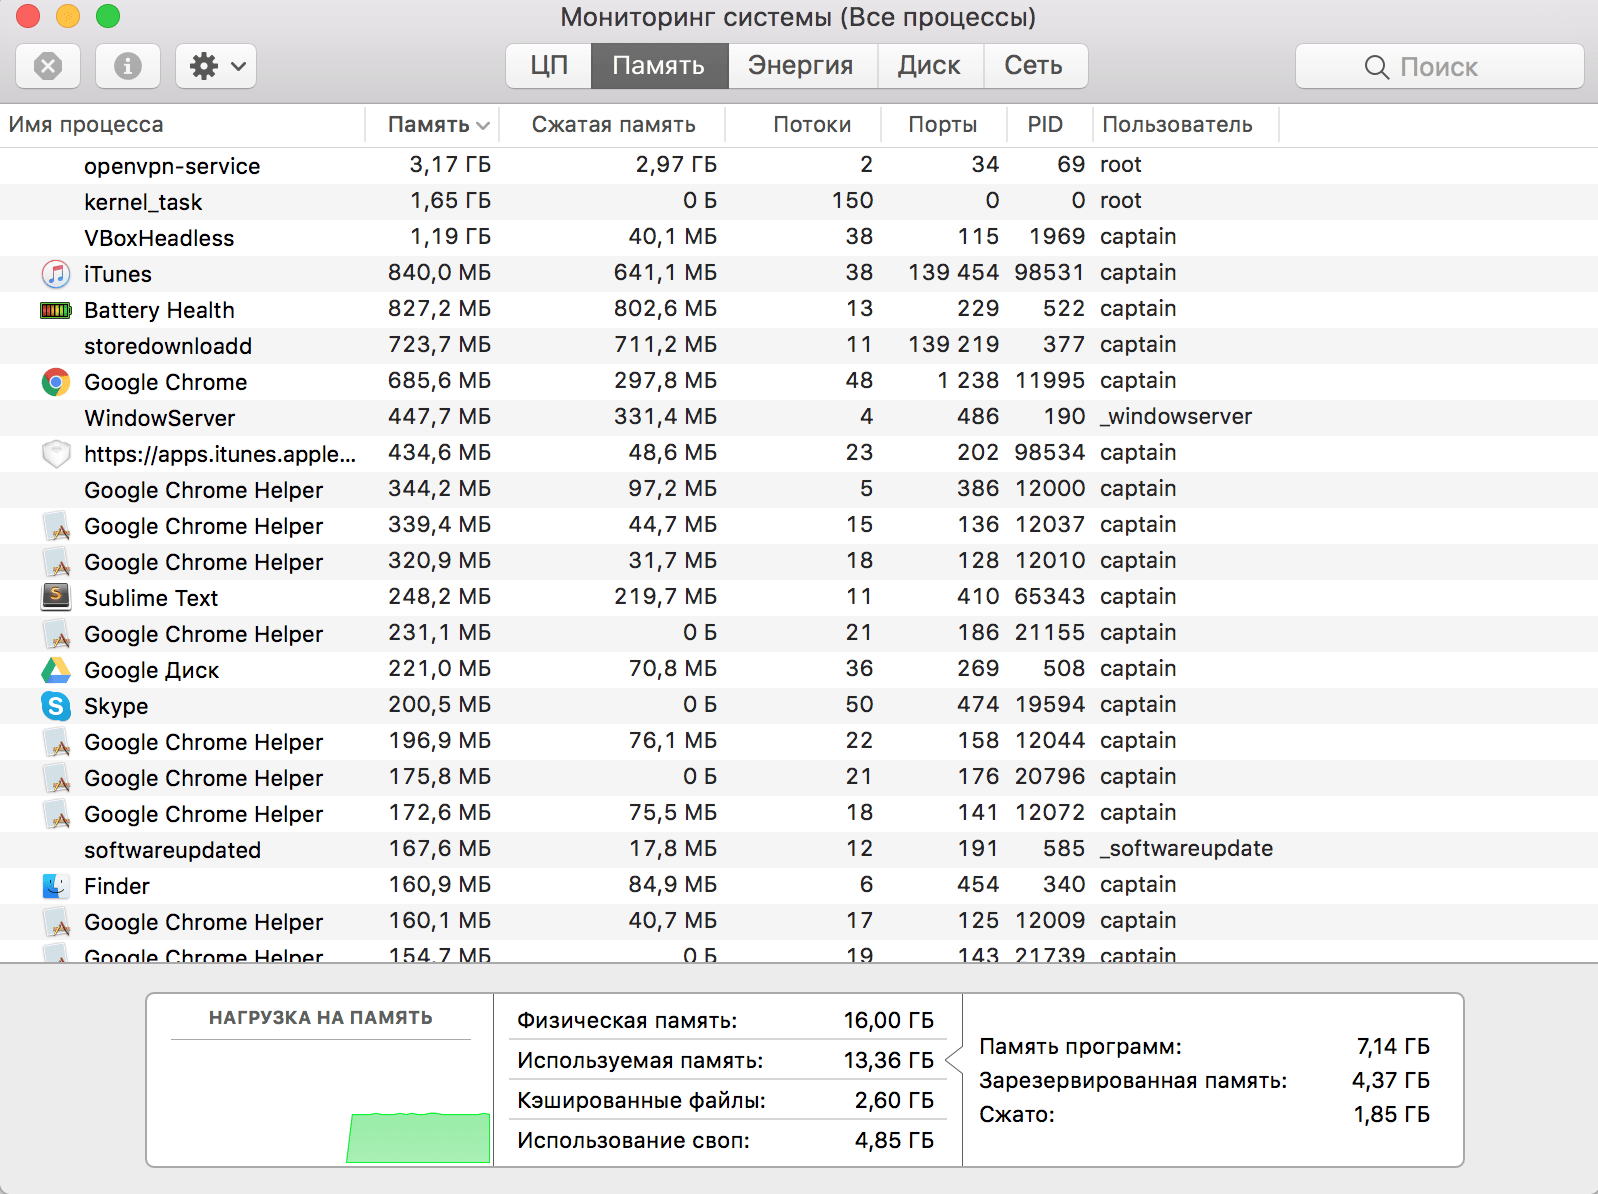Click the _softwareupdate user entry

pos(1186,848)
